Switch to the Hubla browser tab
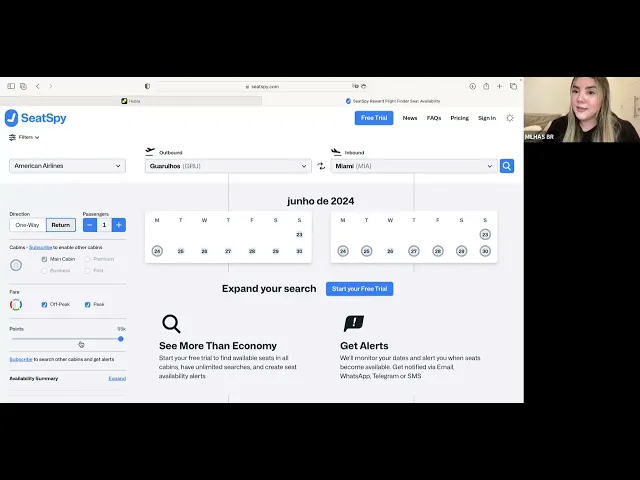640x480 pixels. 131,101
